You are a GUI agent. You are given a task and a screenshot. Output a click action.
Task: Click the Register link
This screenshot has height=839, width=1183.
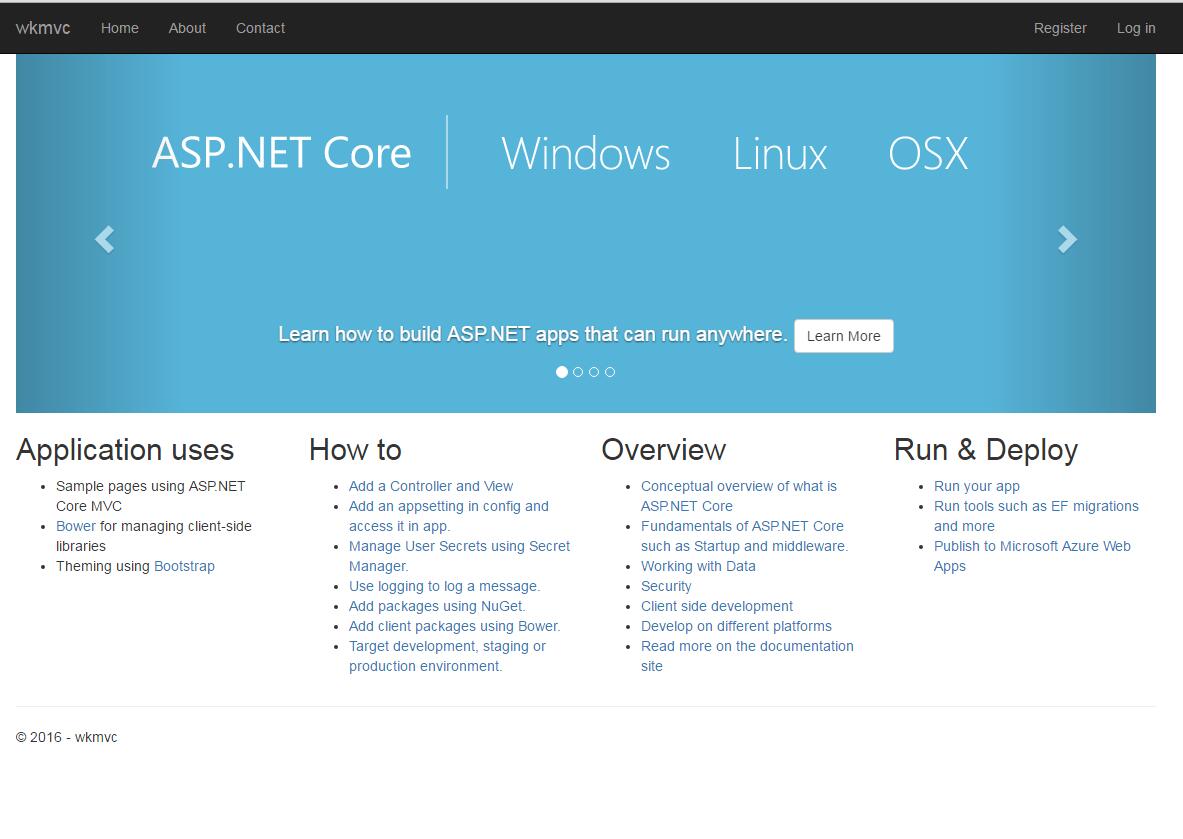1060,28
